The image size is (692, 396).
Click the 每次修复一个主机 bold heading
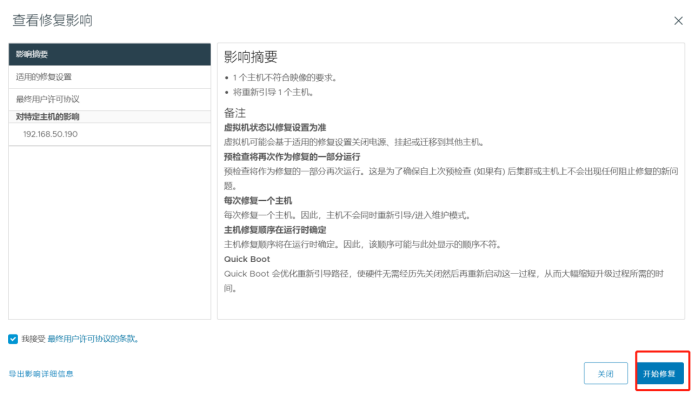pos(258,201)
